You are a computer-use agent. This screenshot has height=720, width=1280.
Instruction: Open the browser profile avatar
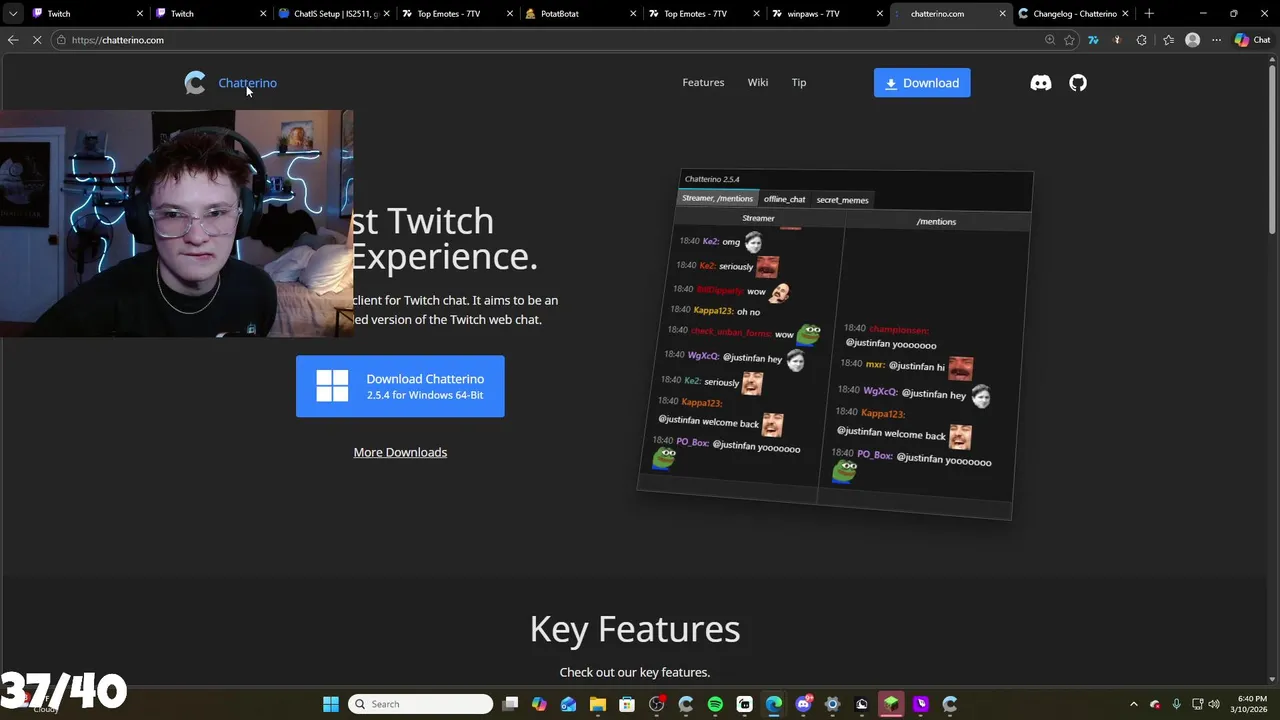tap(1192, 40)
